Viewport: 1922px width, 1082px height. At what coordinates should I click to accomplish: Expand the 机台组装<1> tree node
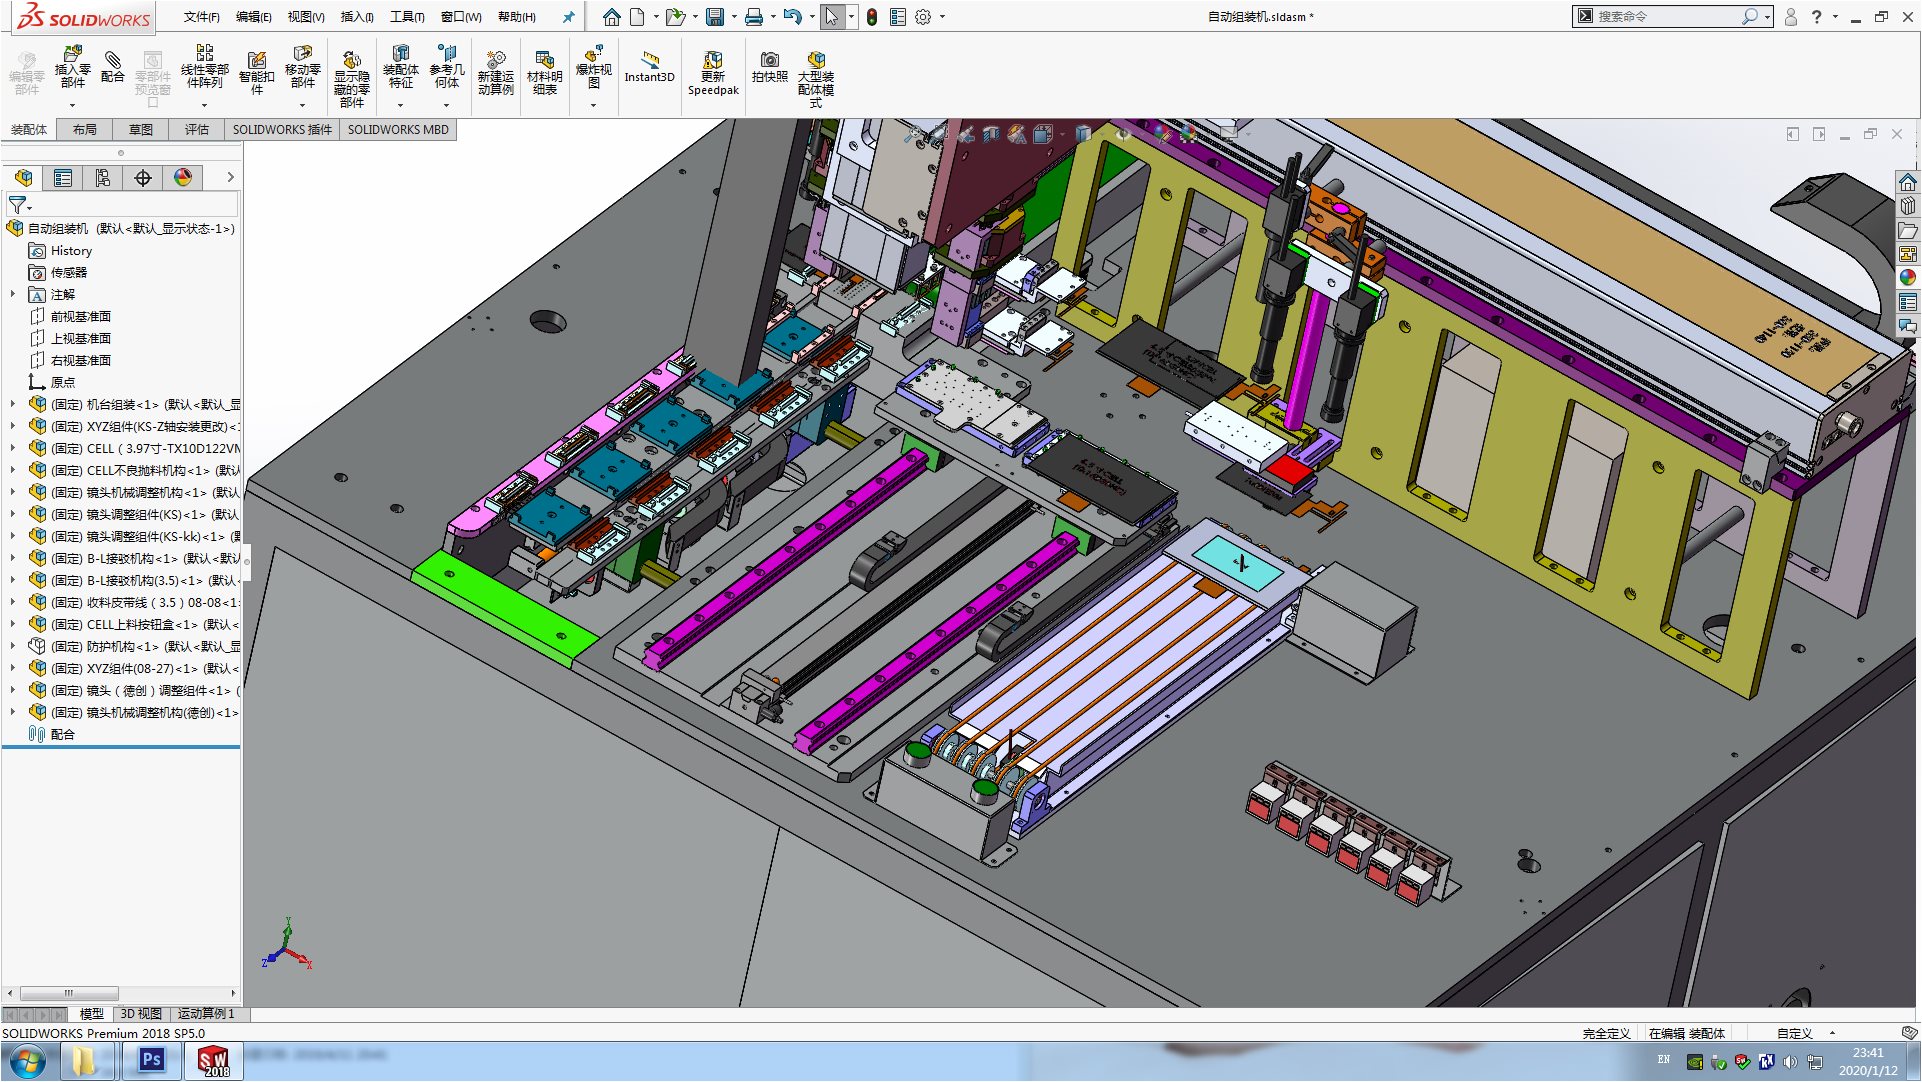click(13, 405)
